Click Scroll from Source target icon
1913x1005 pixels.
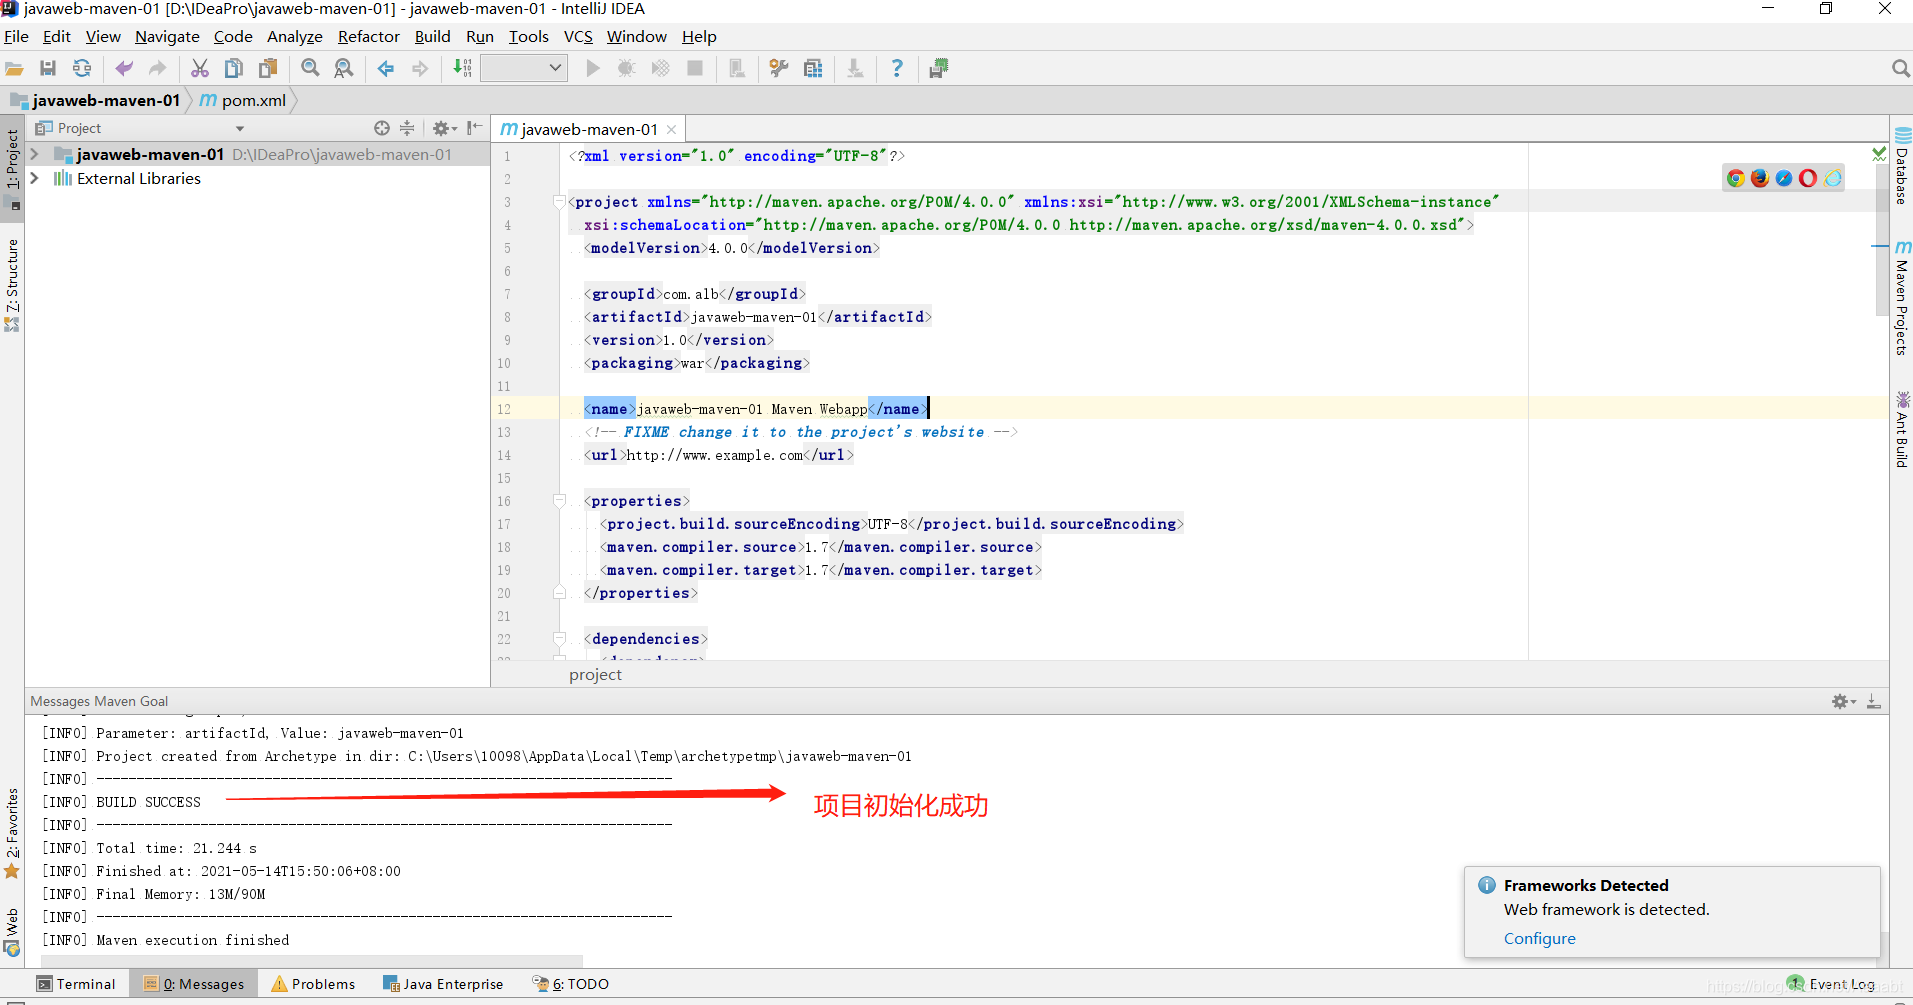(x=382, y=128)
